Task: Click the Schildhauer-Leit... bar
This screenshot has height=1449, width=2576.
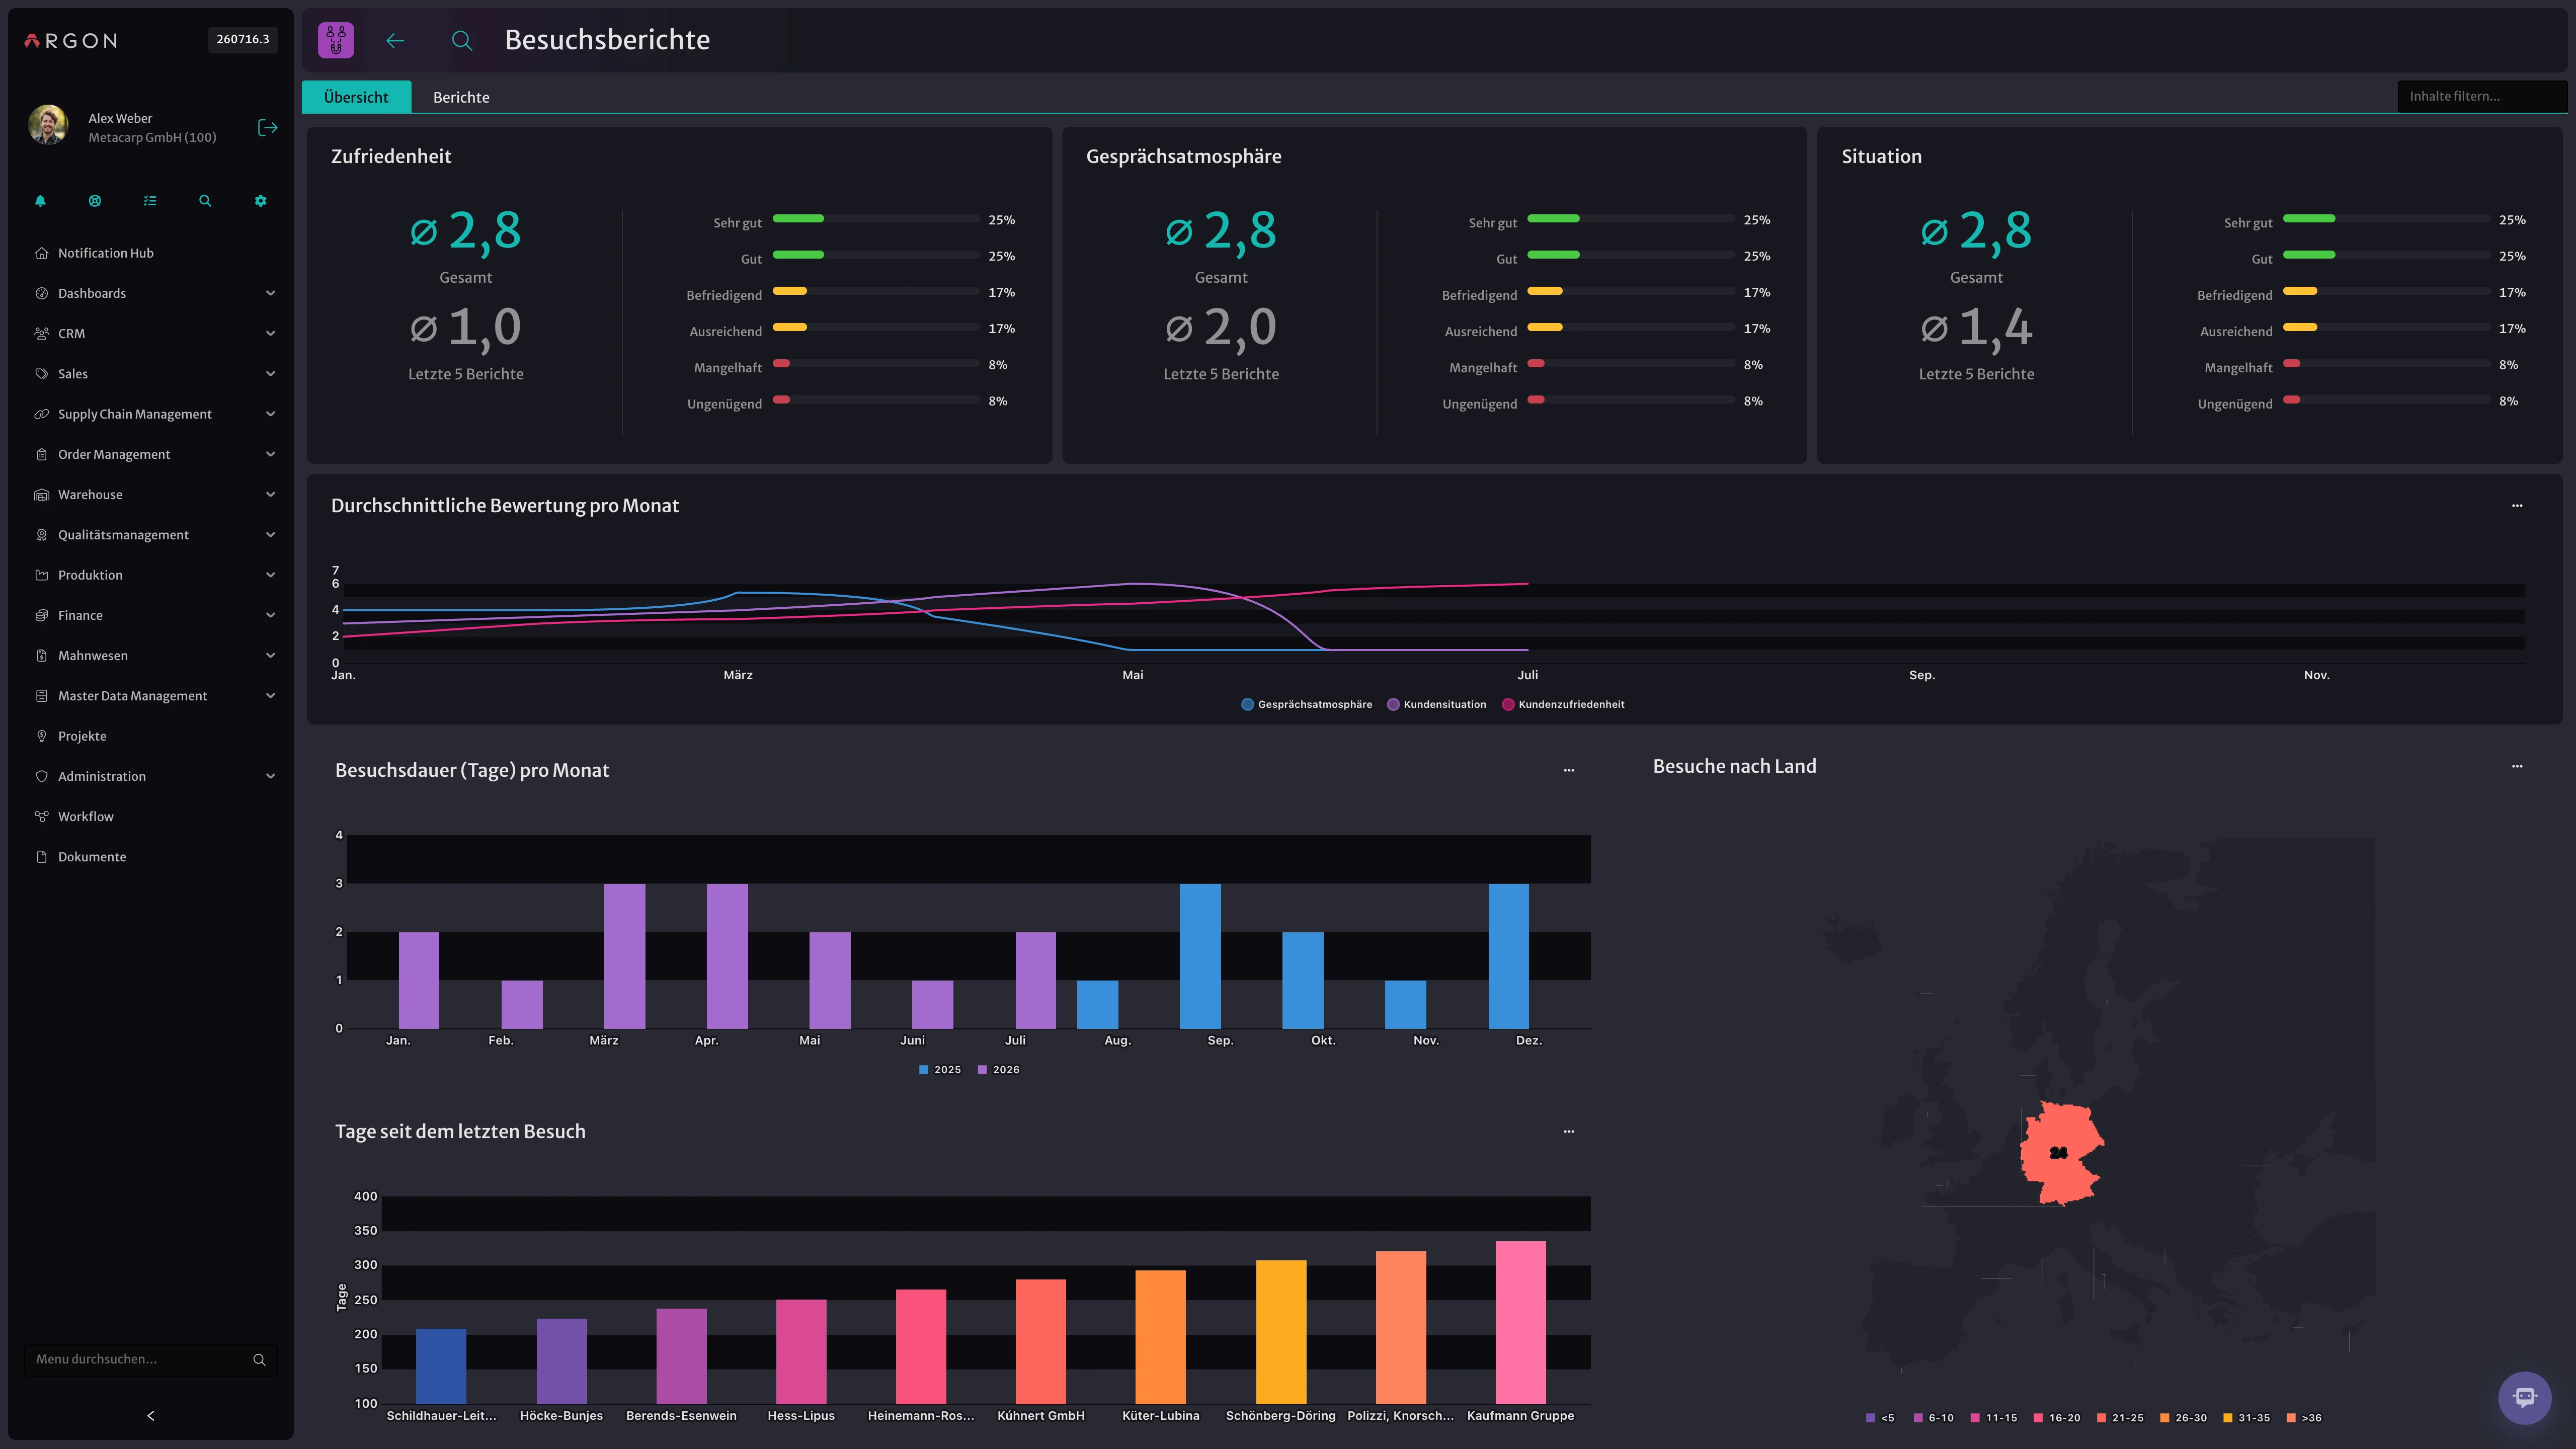Action: [441, 1366]
